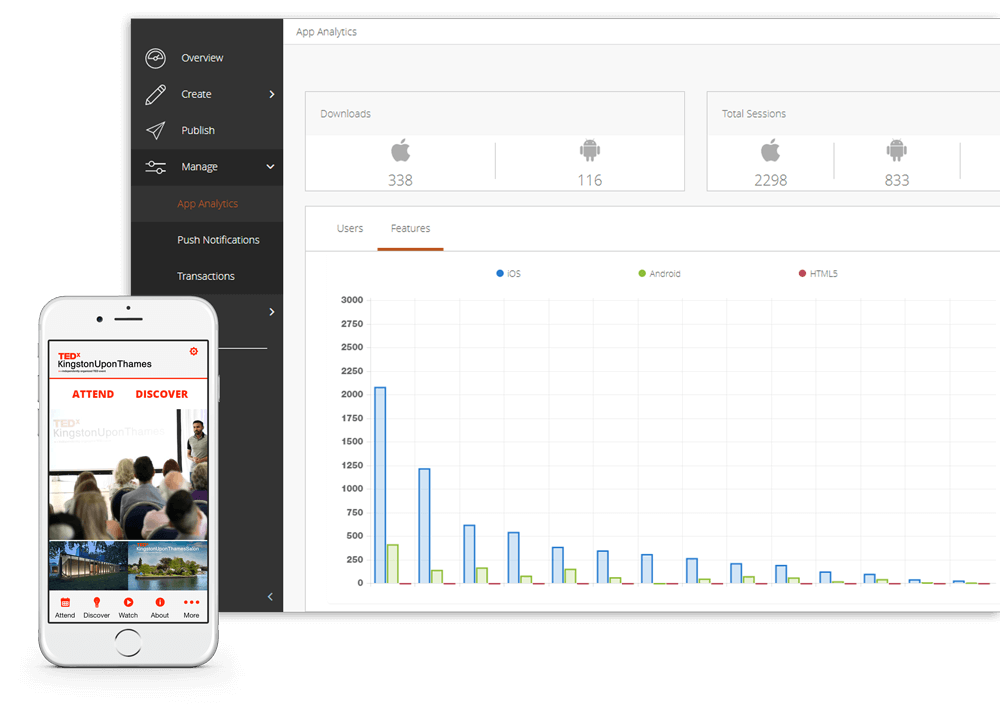Click the Apple icon under Total Sessions

[770, 151]
